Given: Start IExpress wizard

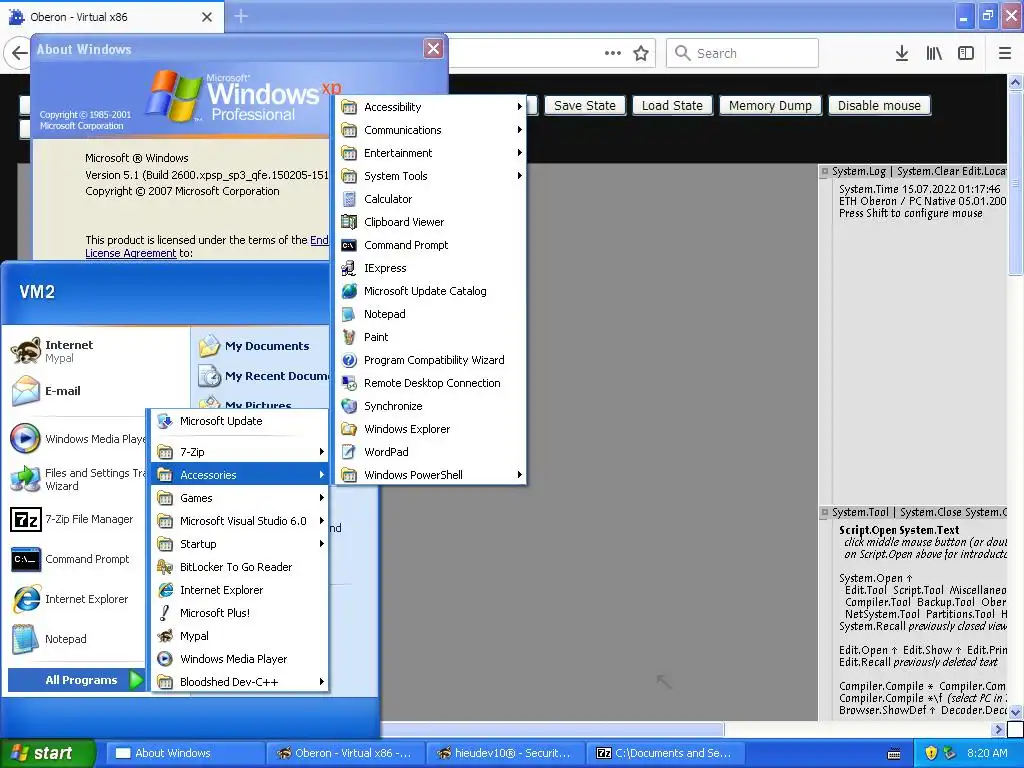Looking at the screenshot, I should pos(430,268).
